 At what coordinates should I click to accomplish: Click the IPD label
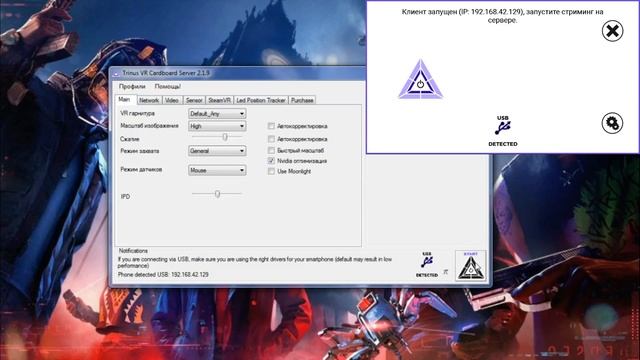[125, 197]
